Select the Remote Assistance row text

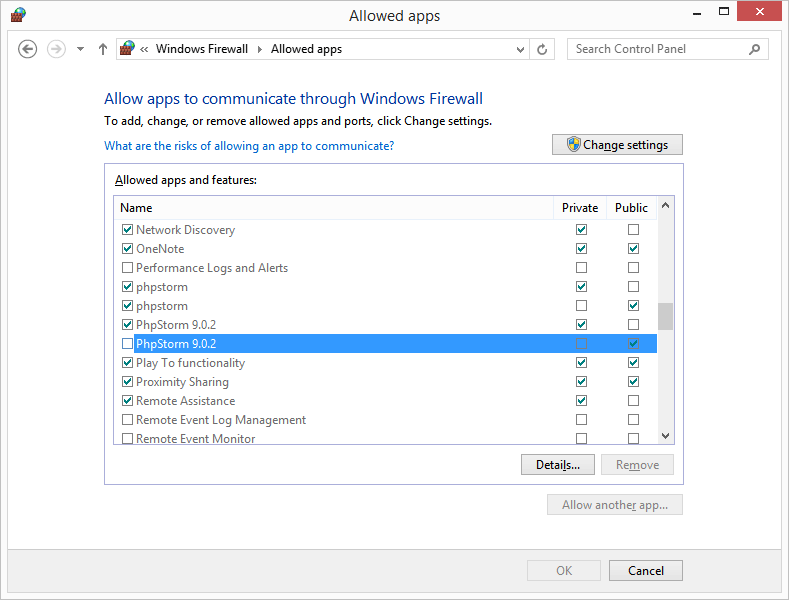coord(185,401)
